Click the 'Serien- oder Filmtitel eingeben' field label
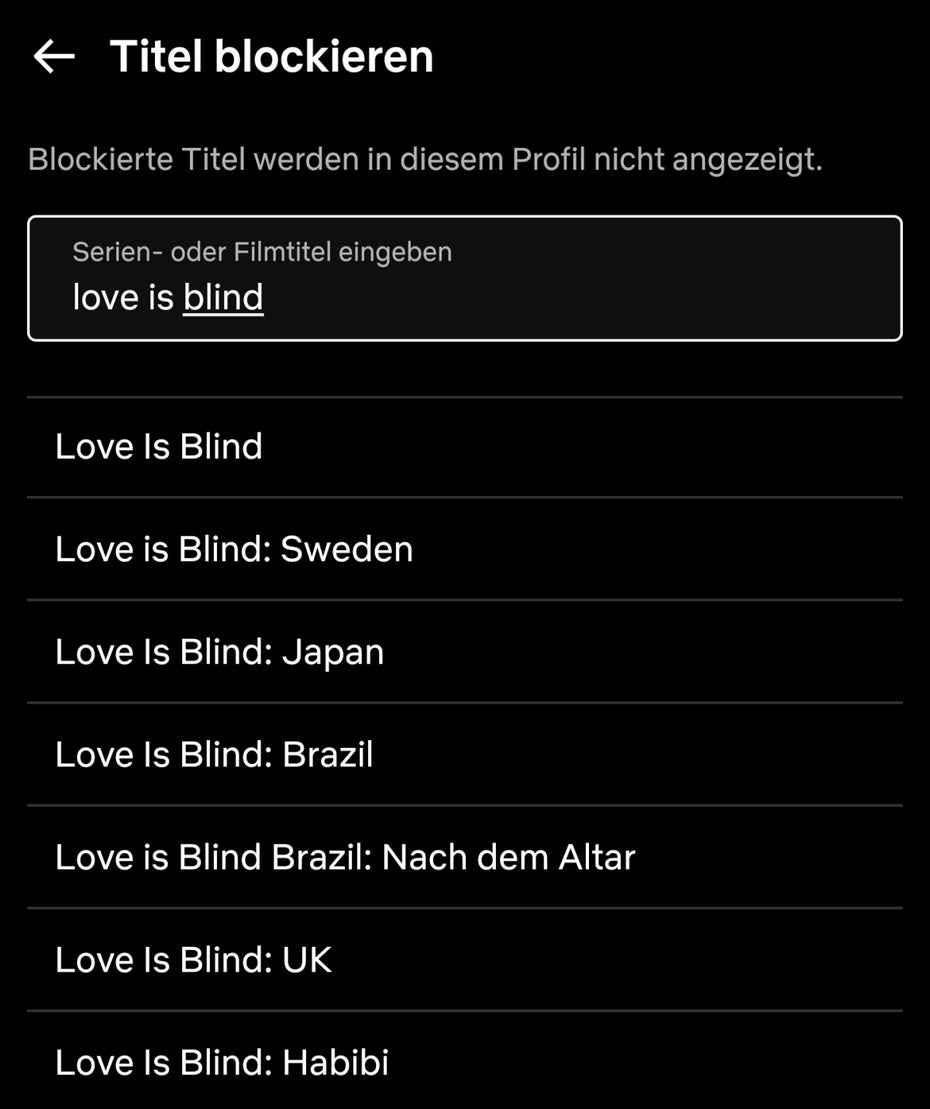Viewport: 930px width, 1109px height. tap(262, 252)
